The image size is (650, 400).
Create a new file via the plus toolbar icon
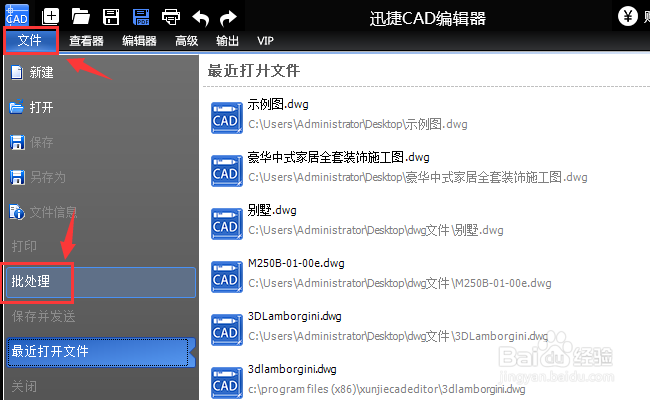click(51, 17)
